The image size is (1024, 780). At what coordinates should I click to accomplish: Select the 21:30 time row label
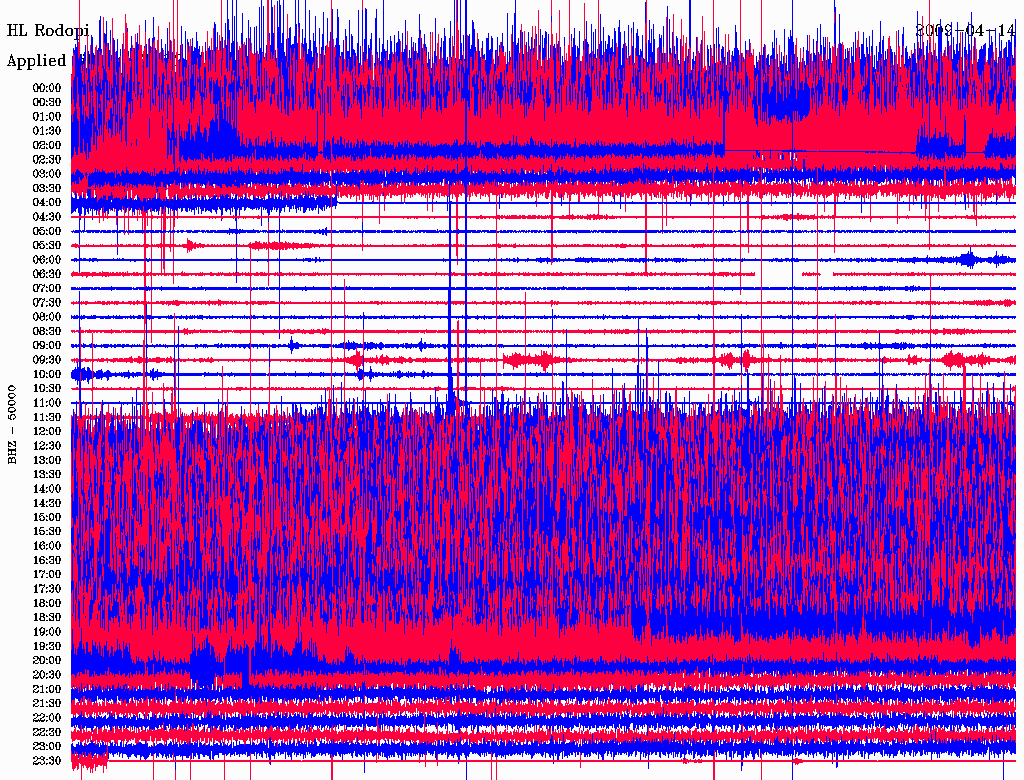[47, 703]
